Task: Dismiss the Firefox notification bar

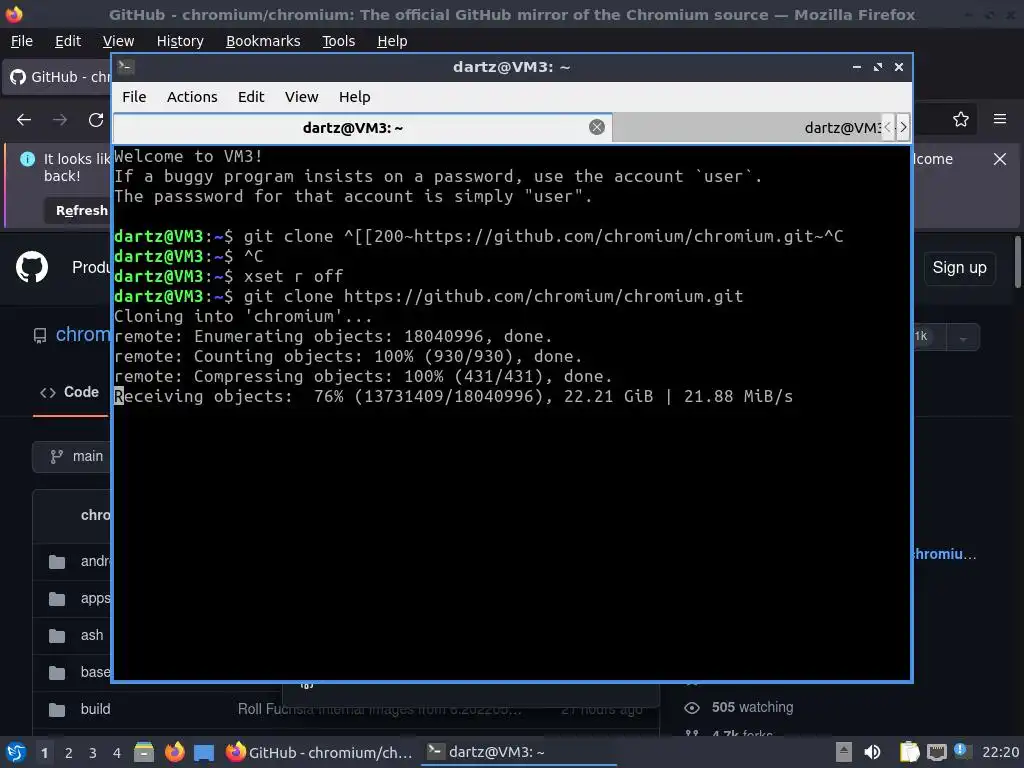Action: click(1000, 159)
